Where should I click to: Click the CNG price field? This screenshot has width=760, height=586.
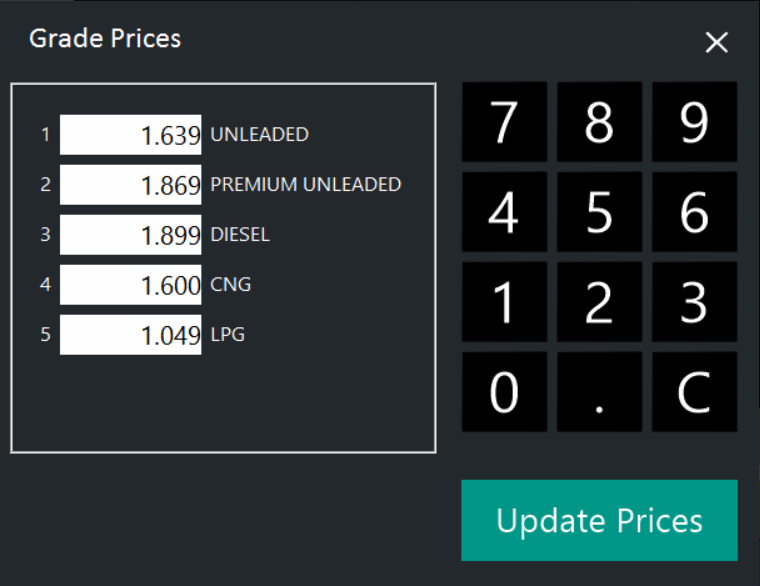coord(131,285)
